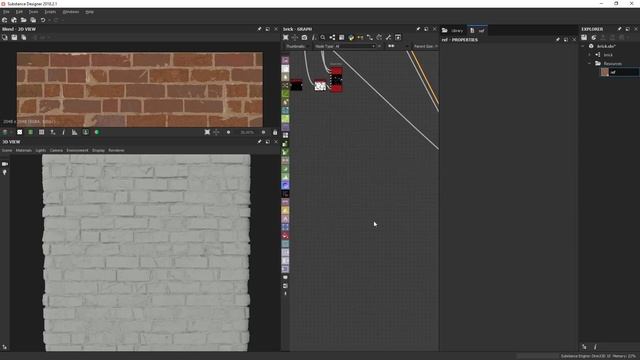Open the Edit menu
The width and height of the screenshot is (640, 360).
click(19, 12)
